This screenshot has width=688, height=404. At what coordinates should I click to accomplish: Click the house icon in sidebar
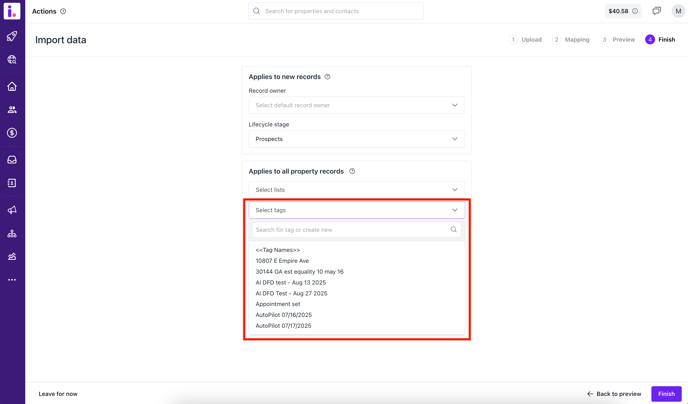12,87
